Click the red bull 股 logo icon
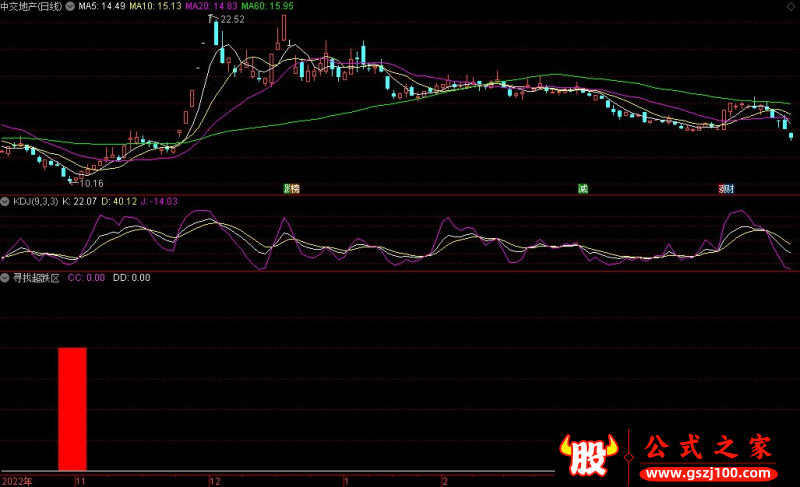 (x=588, y=455)
